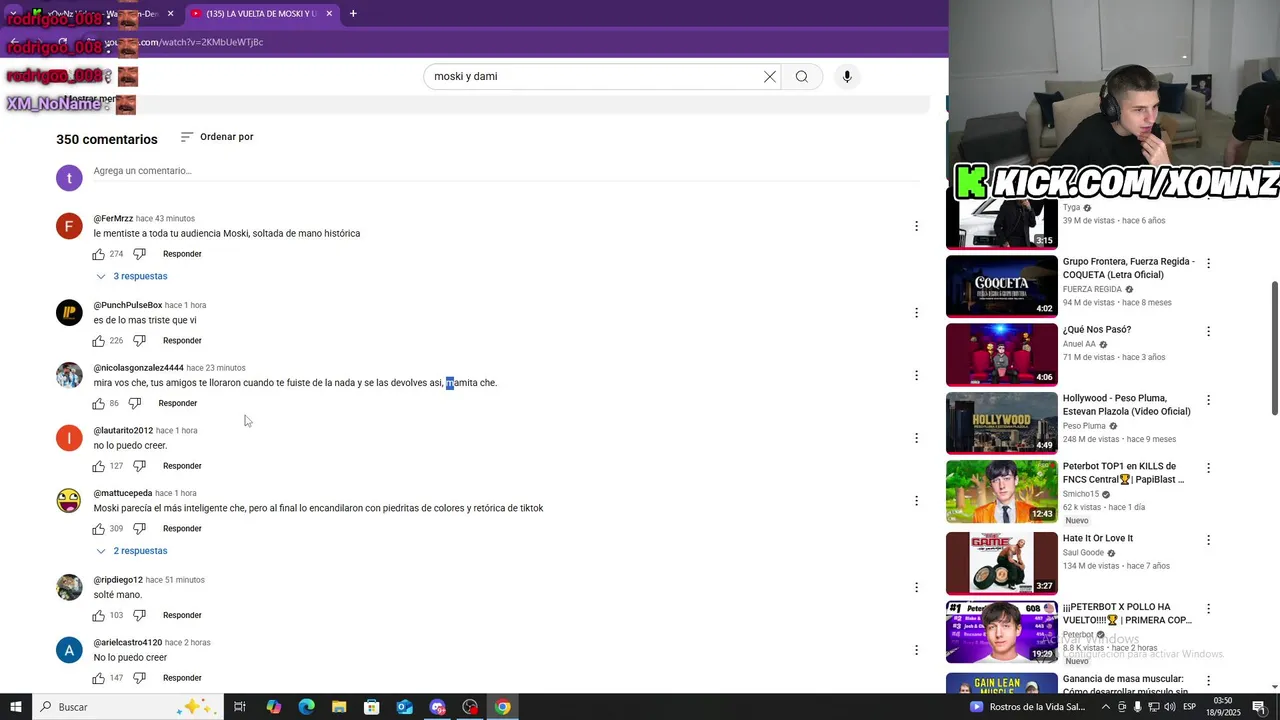Dislike @nicolasgonzalez4444's comment
Viewport: 1280px width, 720px height.
point(135,404)
